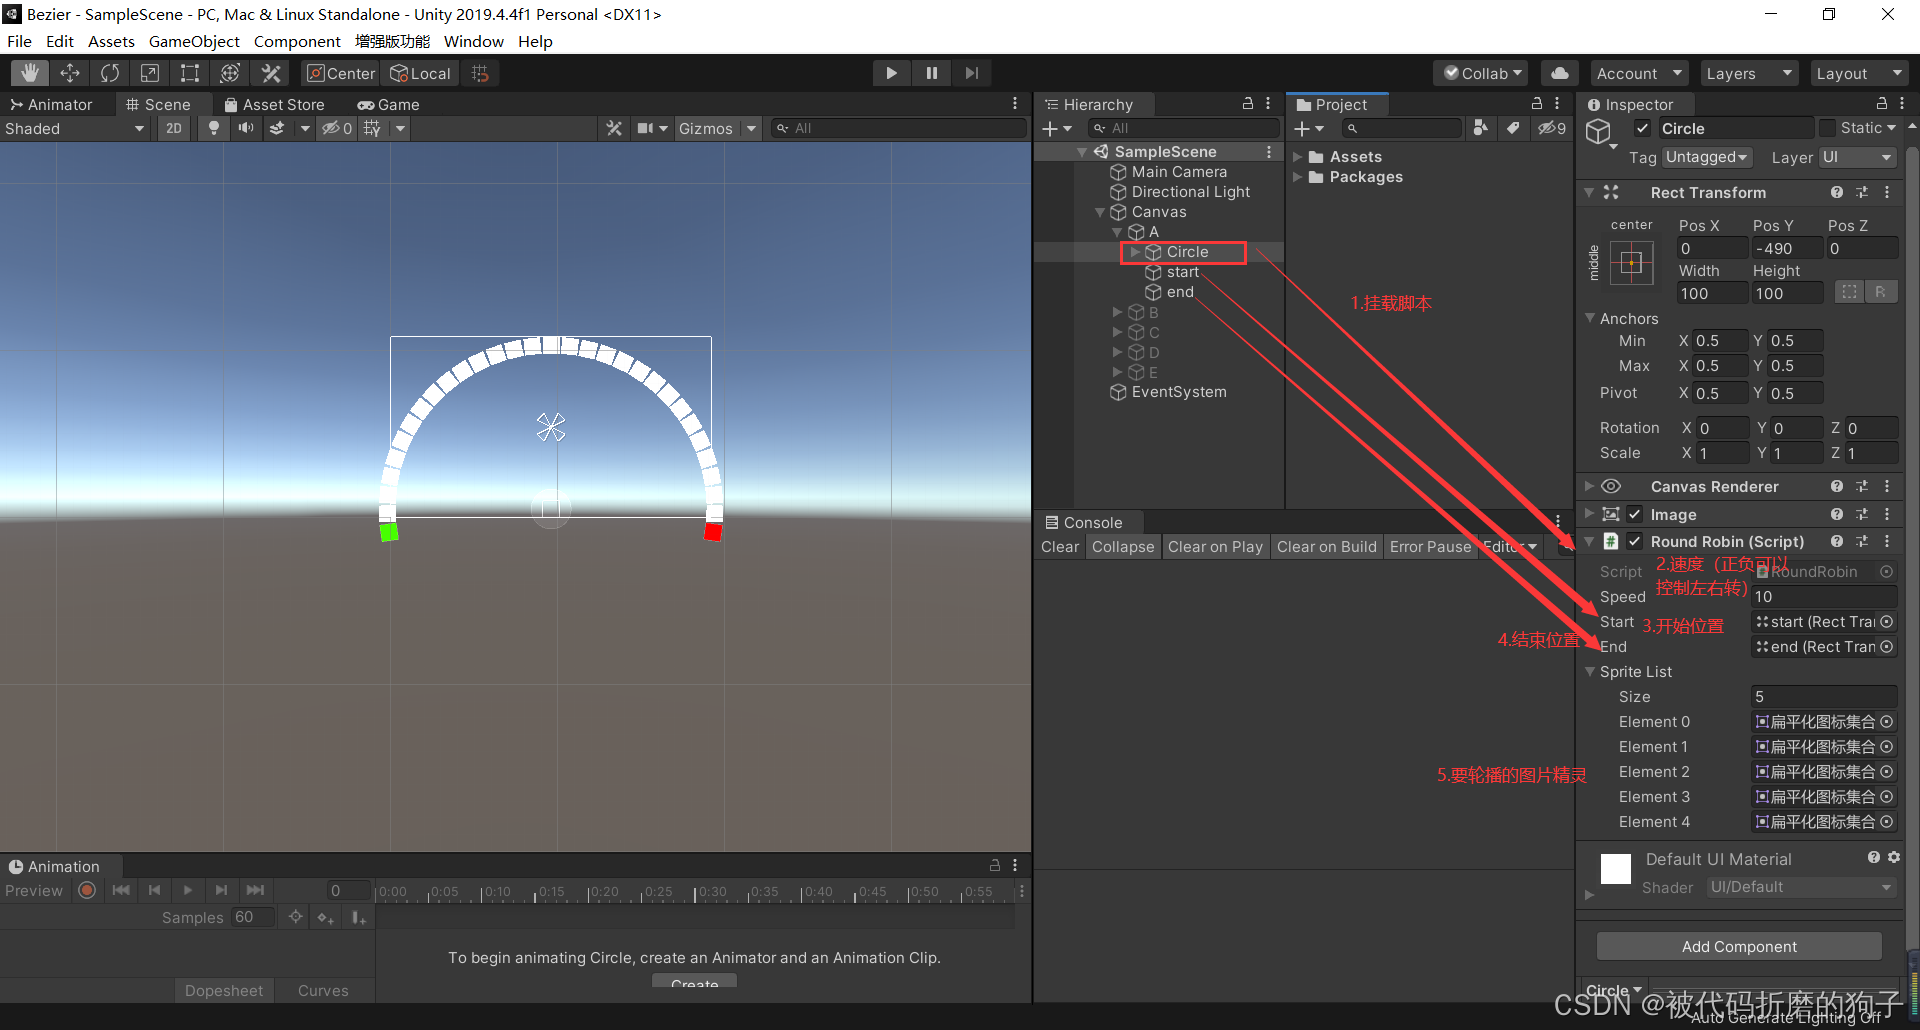Click Clear on Play in the Console
The height and width of the screenshot is (1030, 1920).
(x=1215, y=546)
